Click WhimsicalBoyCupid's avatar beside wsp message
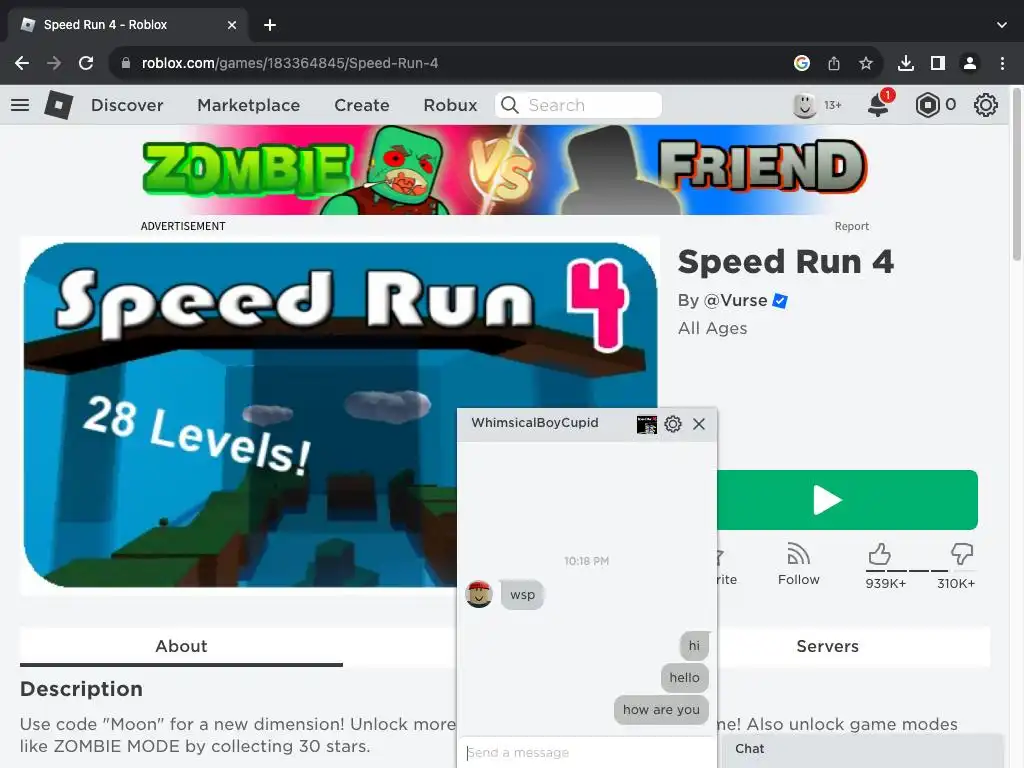 [479, 594]
